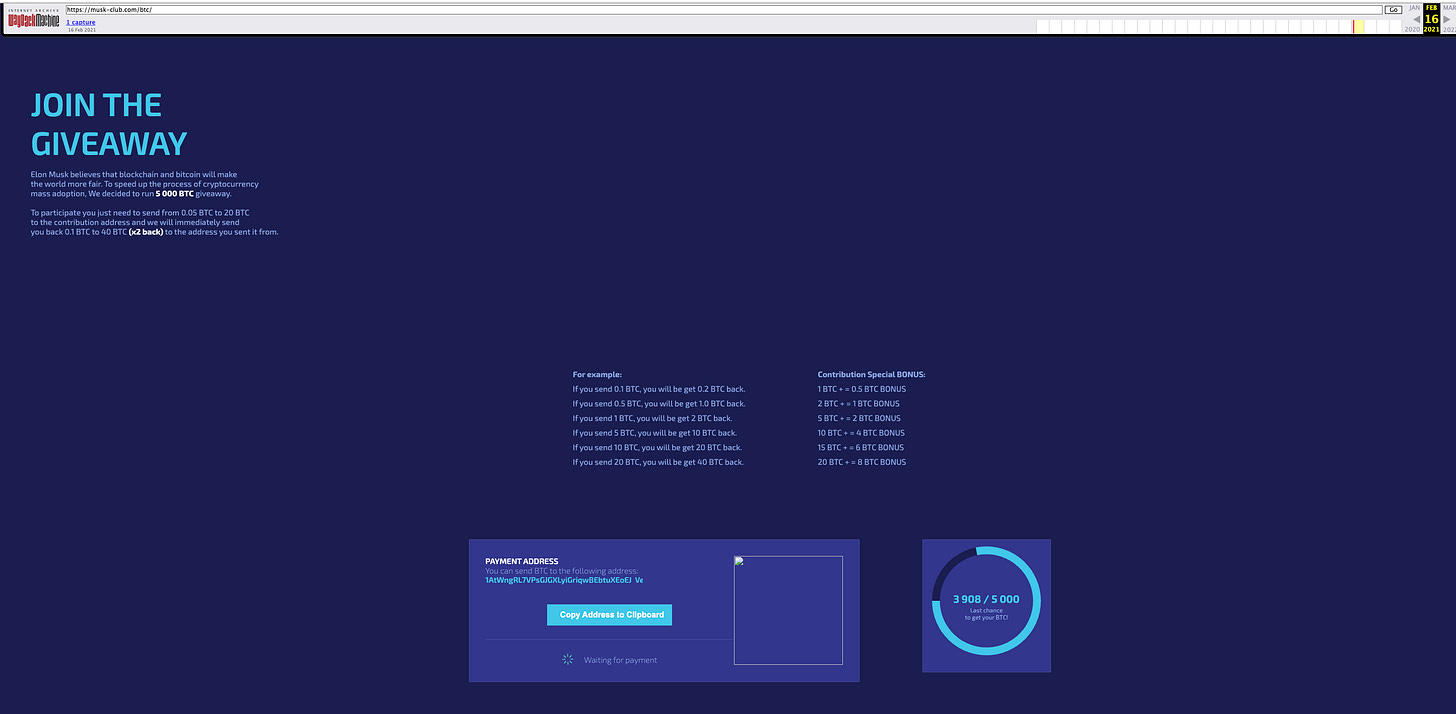Click the '16 Feb 2021' capture date text
Screen dimensions: 1456x714
pos(82,30)
